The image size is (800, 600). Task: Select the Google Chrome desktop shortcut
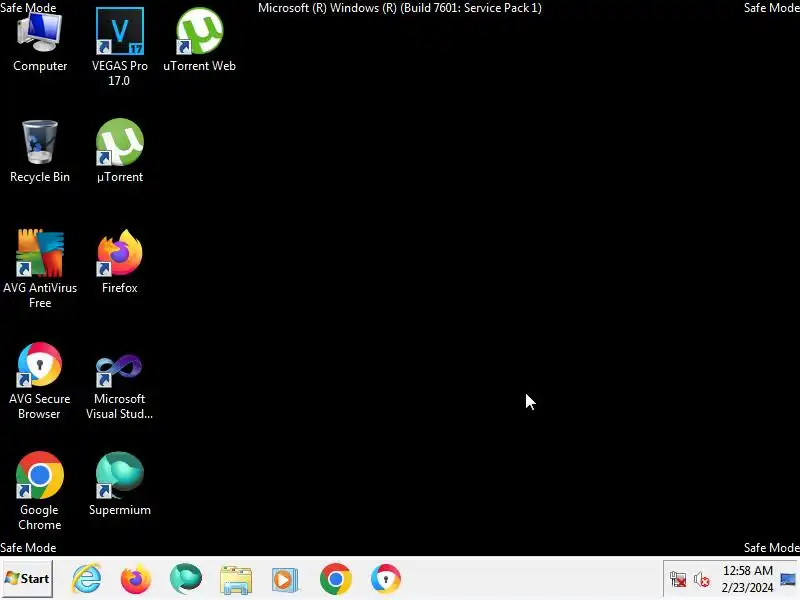[x=40, y=491]
